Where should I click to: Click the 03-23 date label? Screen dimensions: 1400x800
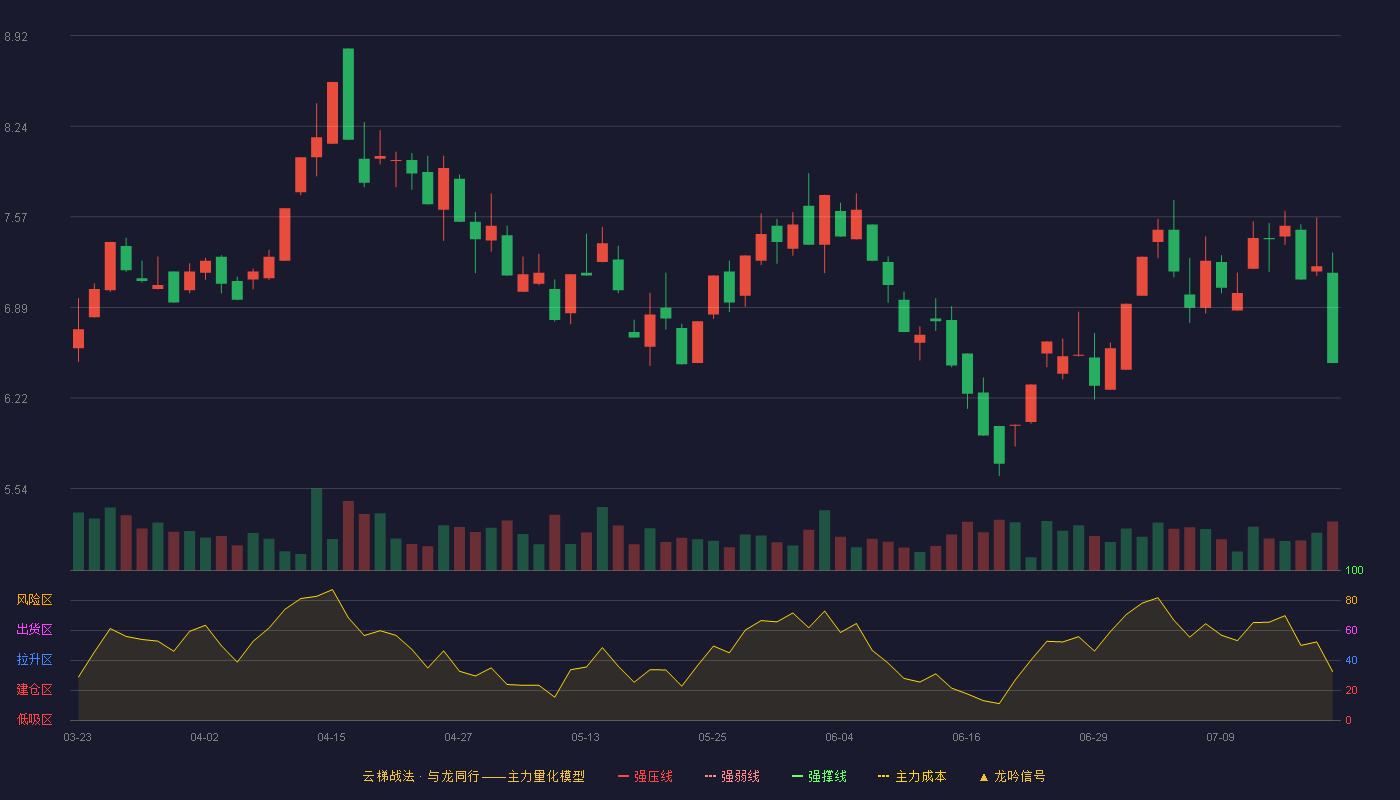77,737
